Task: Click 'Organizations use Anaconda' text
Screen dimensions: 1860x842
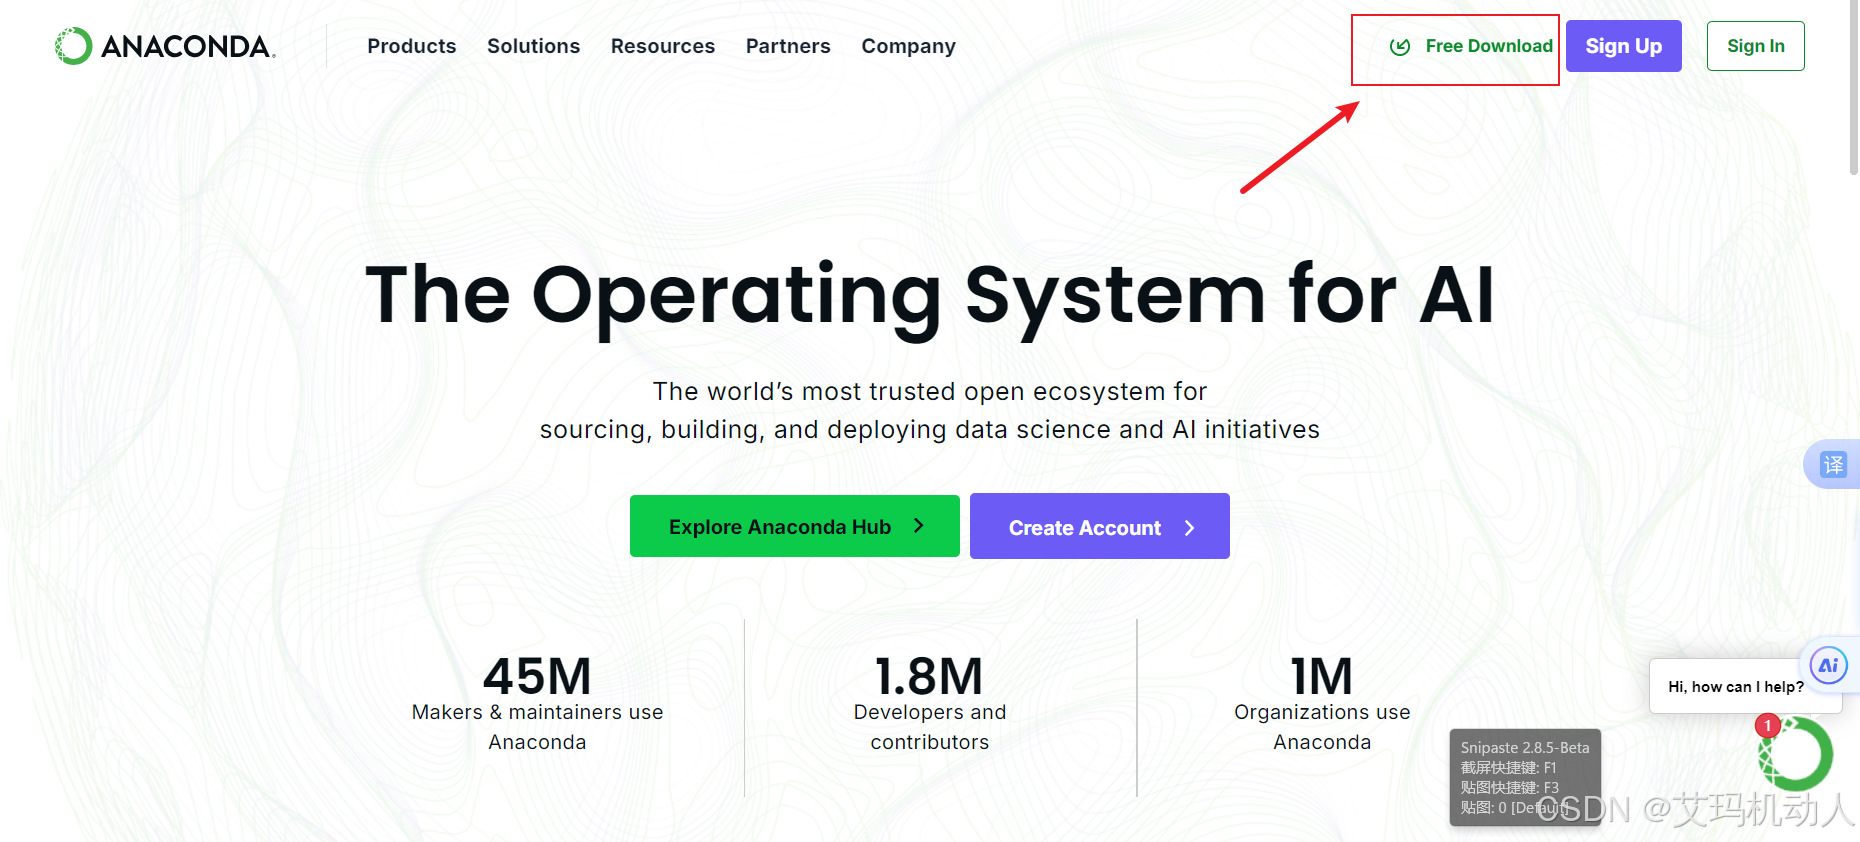Action: [x=1321, y=727]
